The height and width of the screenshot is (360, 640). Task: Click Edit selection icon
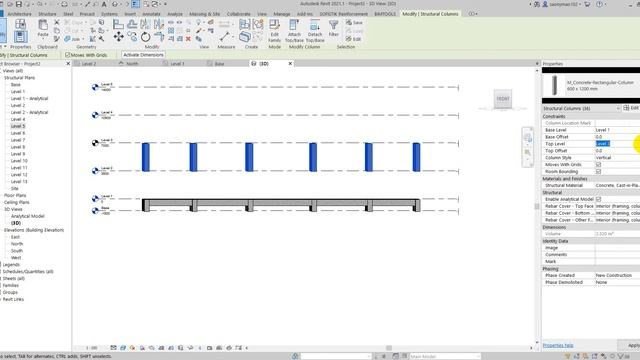pos(353,39)
